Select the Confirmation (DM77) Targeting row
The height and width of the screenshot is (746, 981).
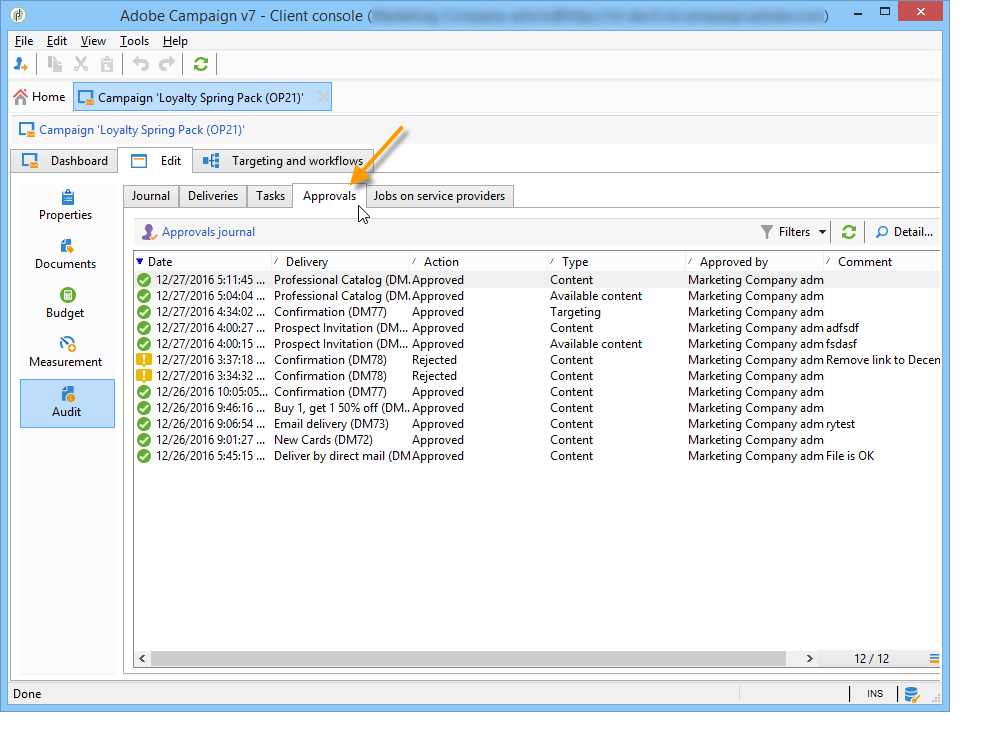coord(537,312)
